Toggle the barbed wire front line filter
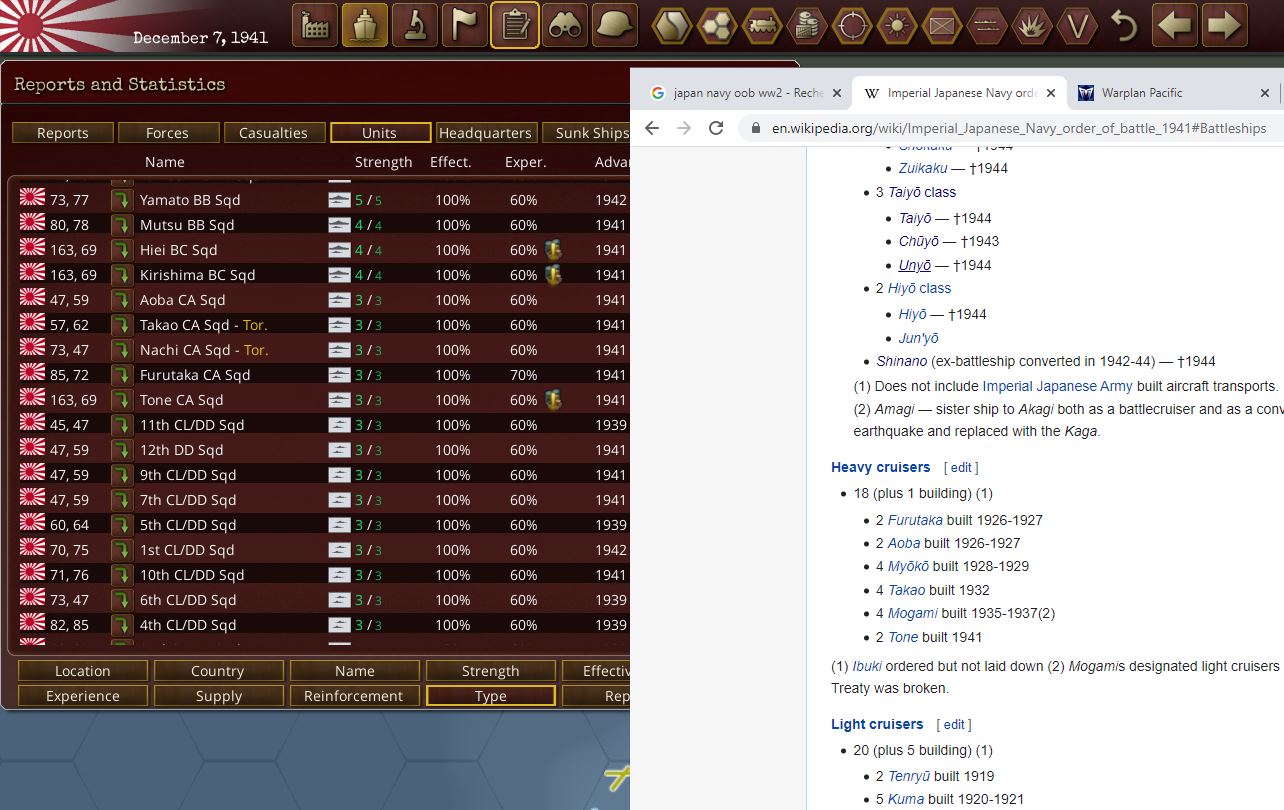Screen dimensions: 1284x810 (x=986, y=25)
